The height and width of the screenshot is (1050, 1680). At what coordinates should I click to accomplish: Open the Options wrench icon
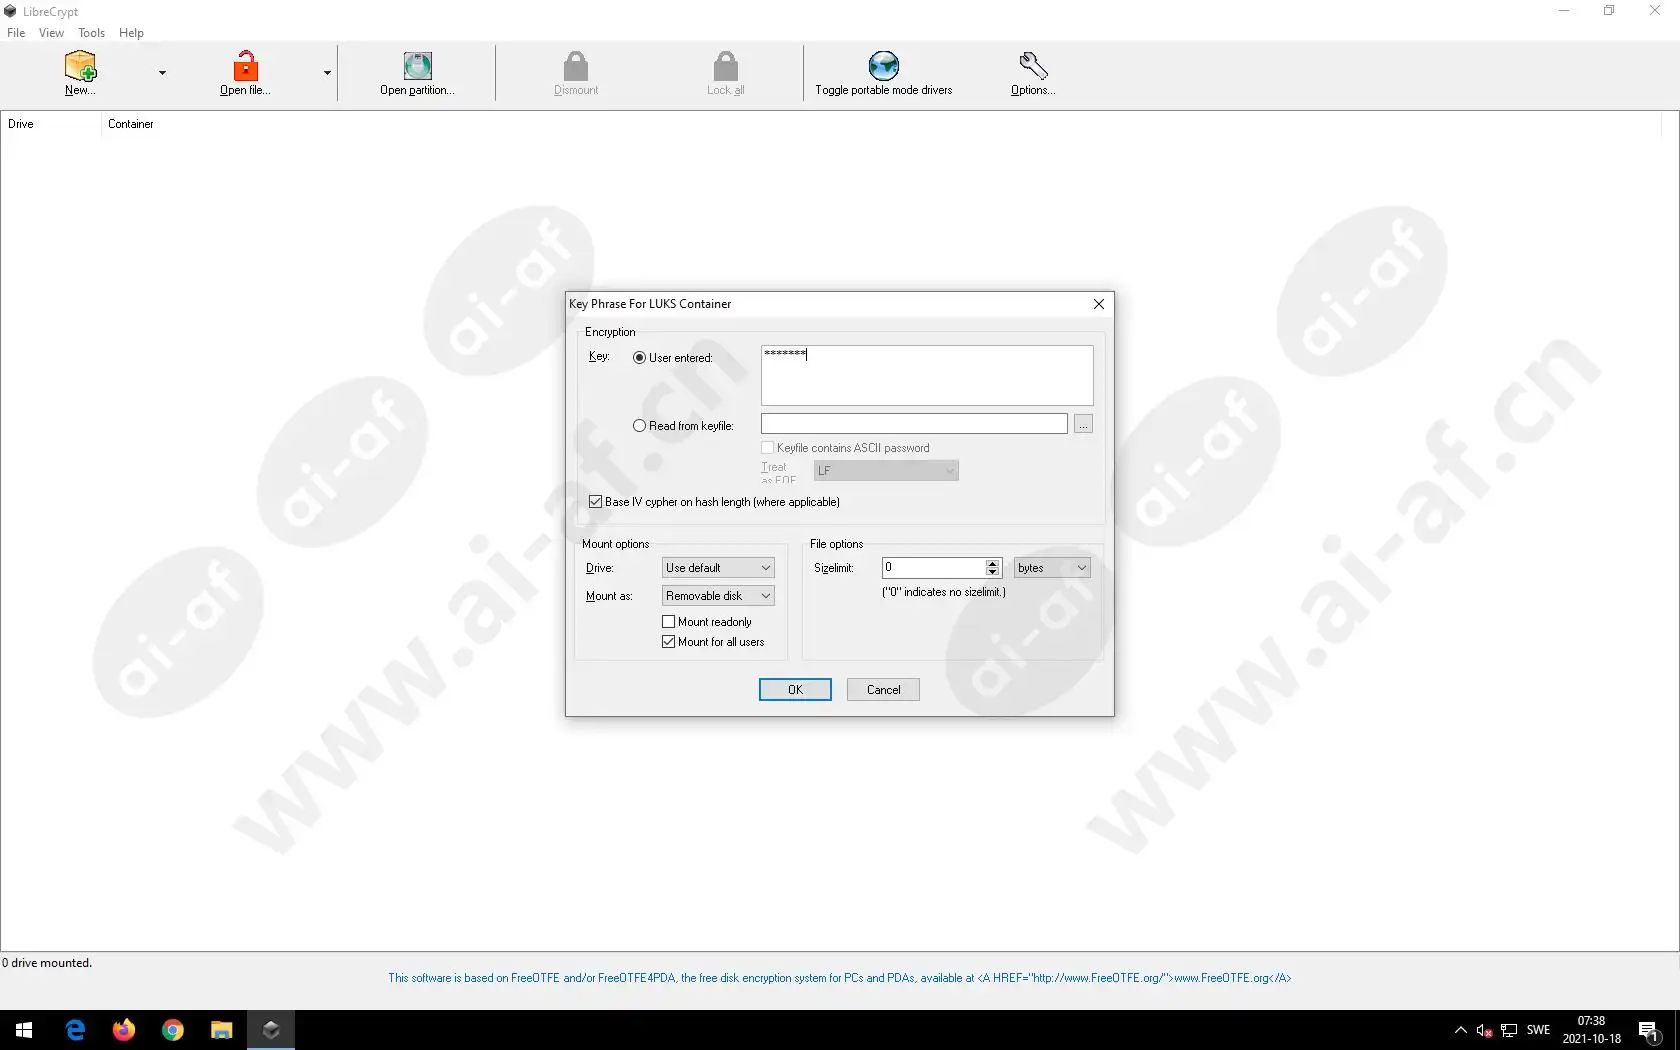[x=1033, y=66]
